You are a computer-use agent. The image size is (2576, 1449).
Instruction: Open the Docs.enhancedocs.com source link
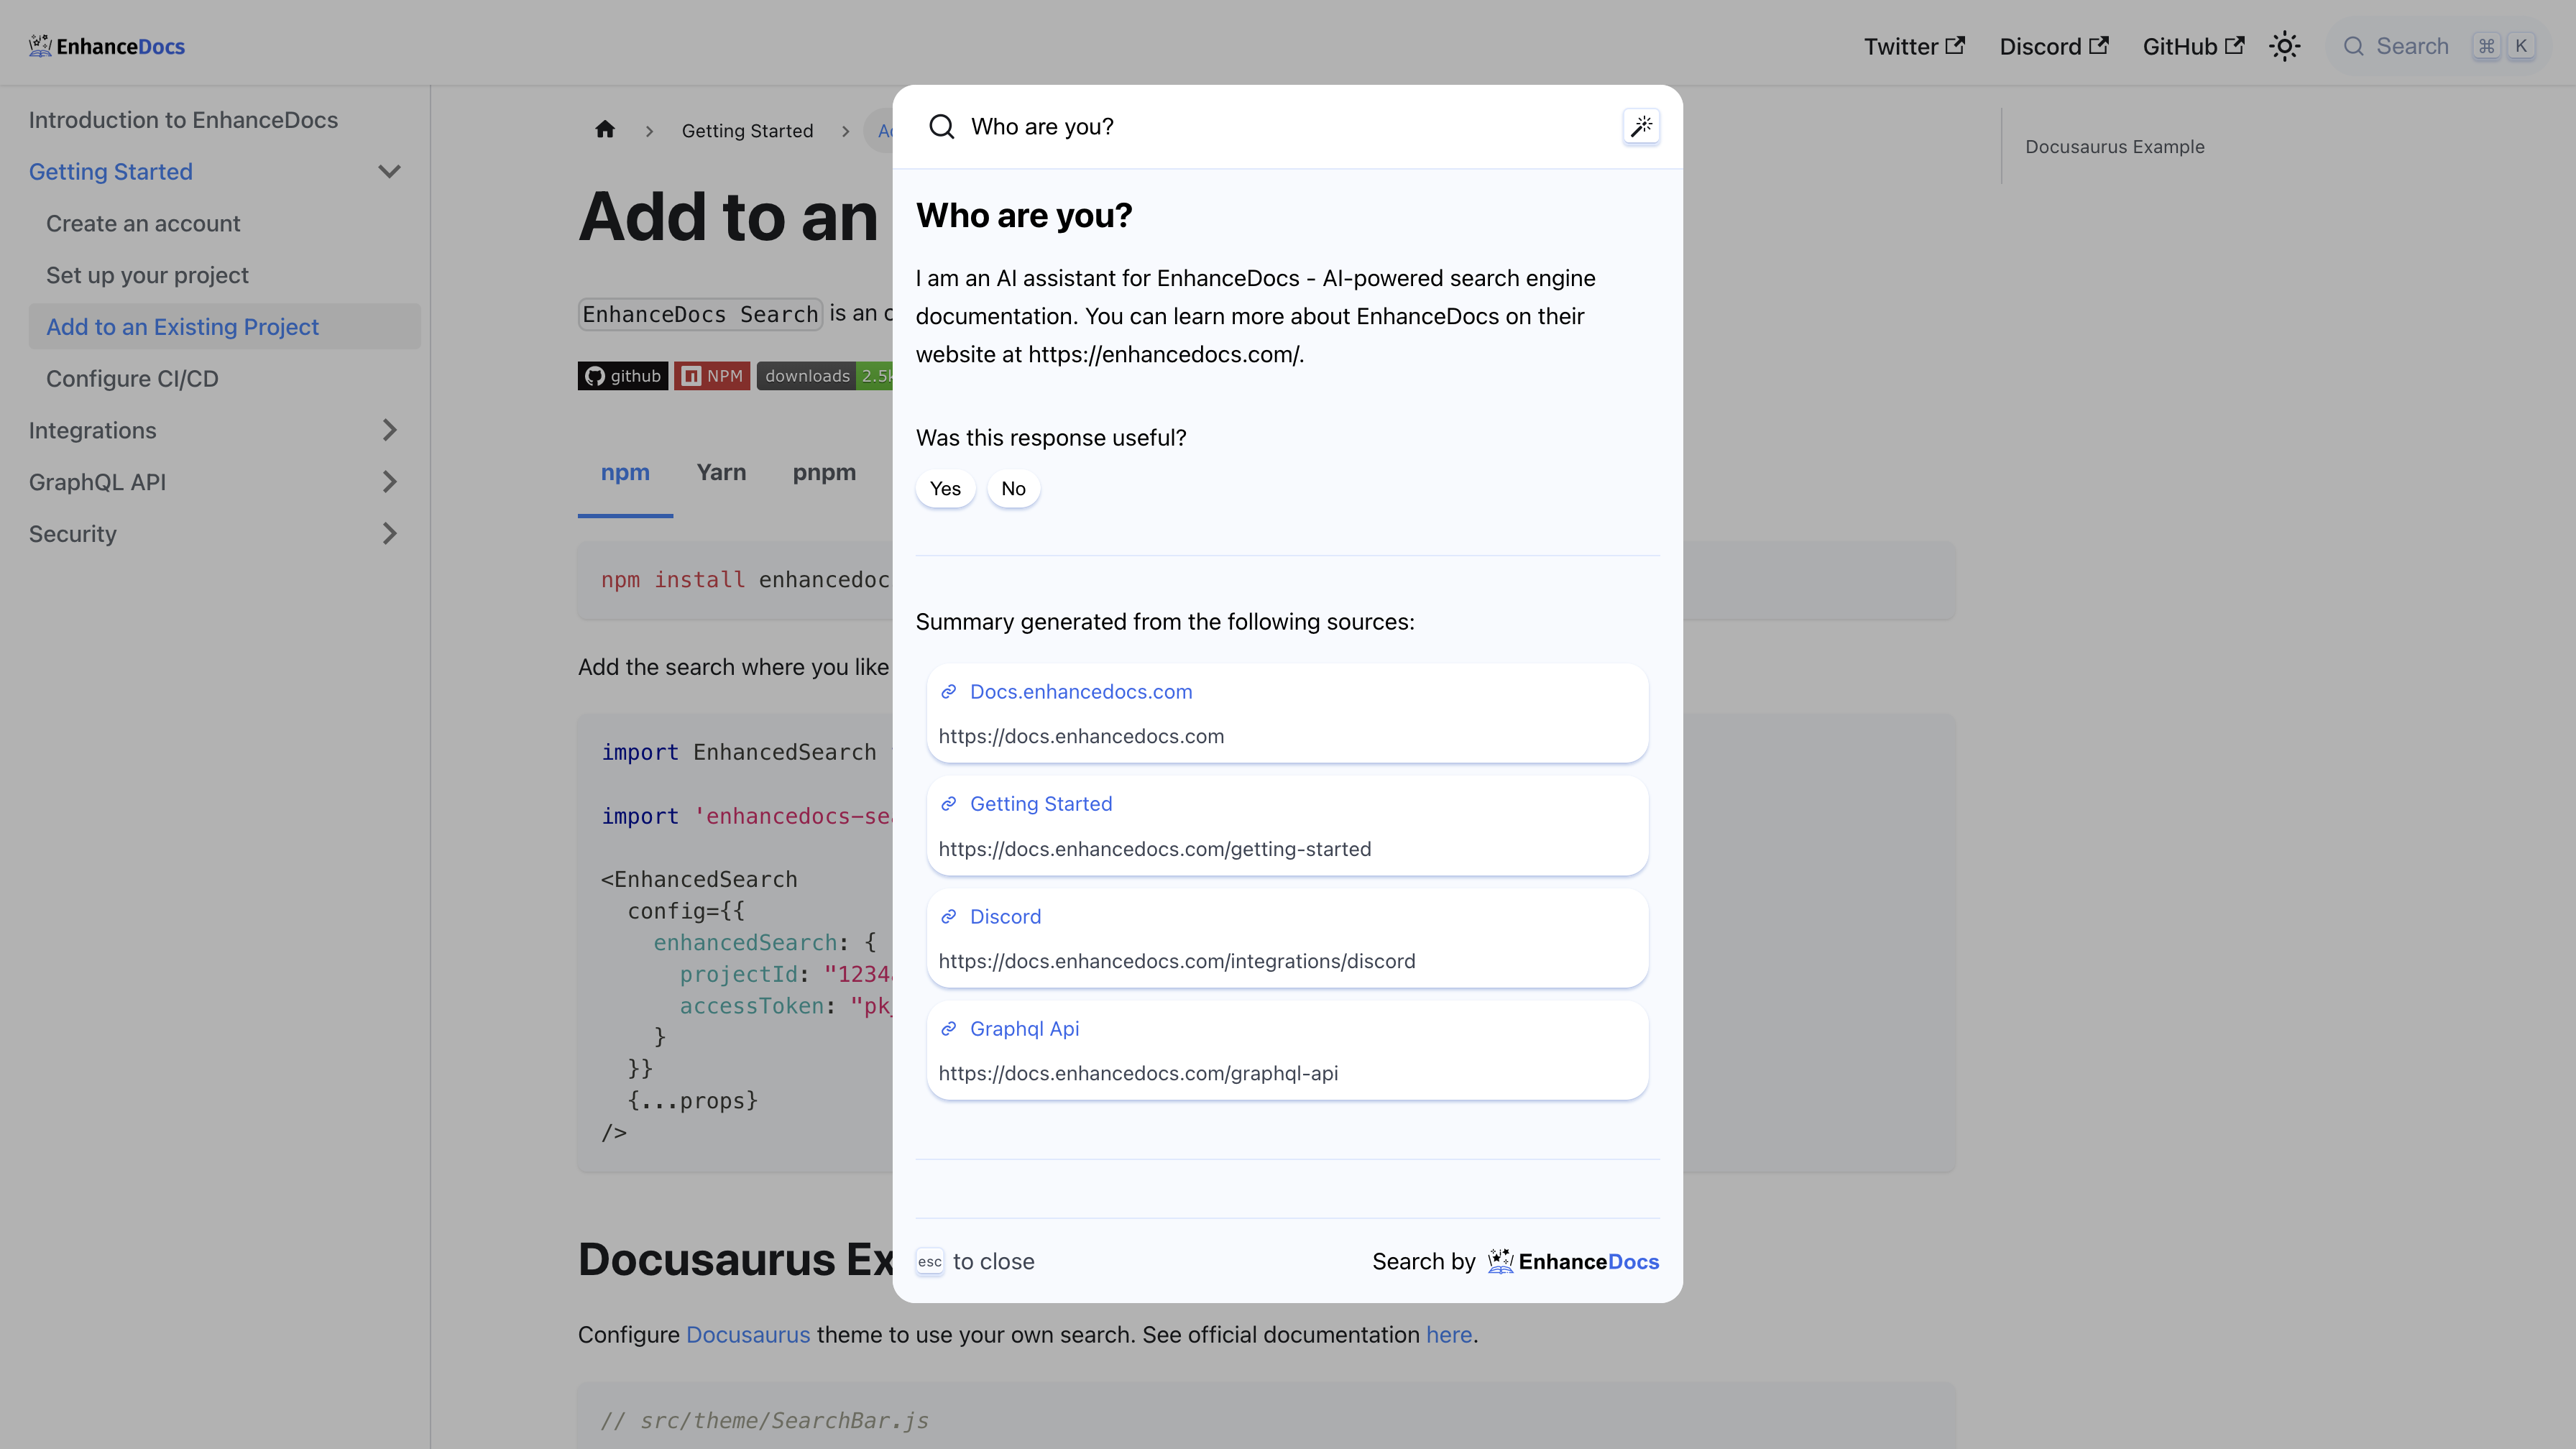[1081, 692]
